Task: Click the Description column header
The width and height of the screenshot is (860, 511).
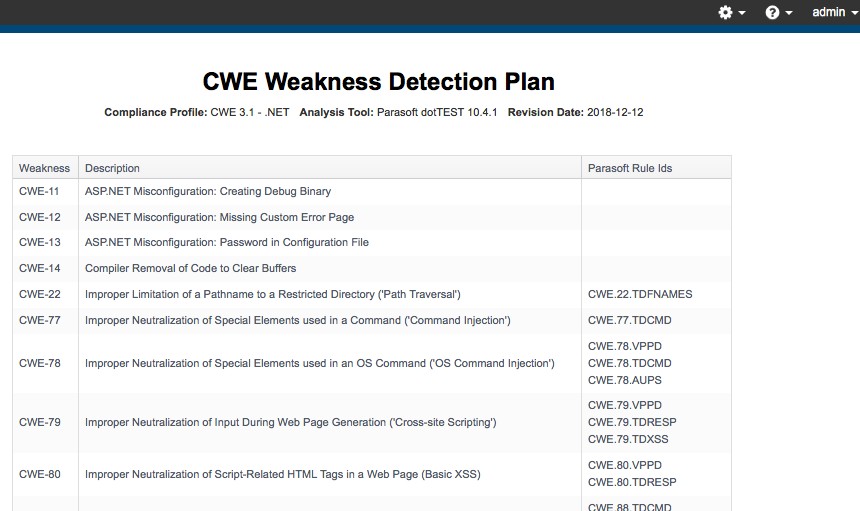Action: (x=112, y=168)
